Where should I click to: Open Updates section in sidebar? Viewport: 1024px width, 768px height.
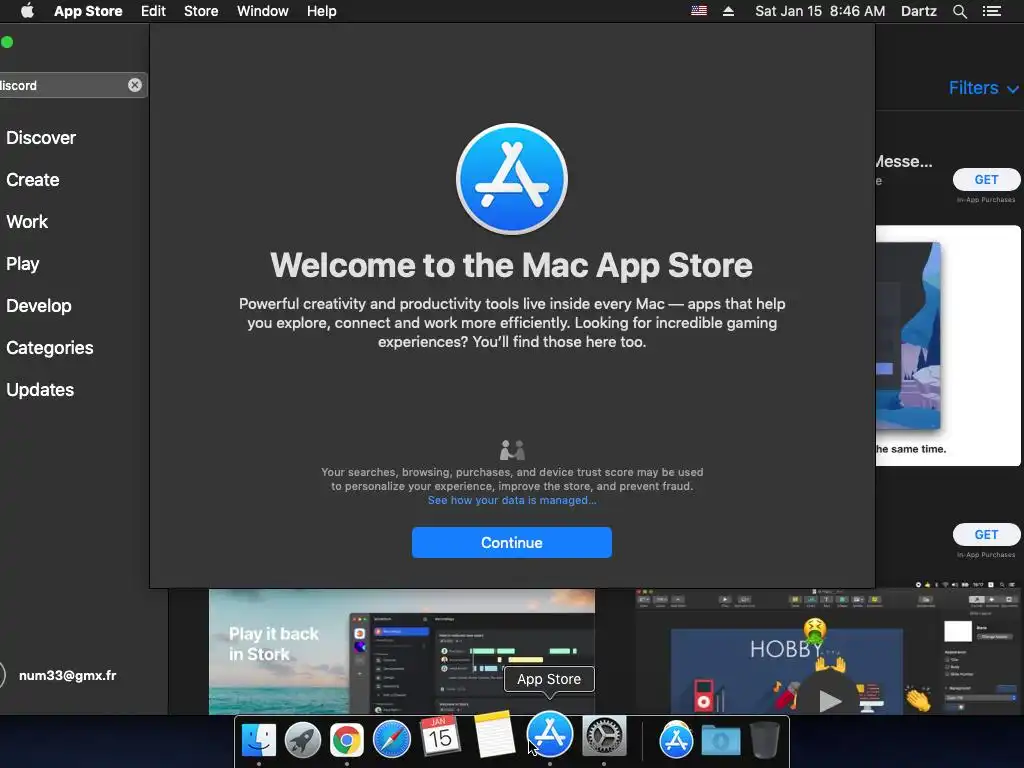coord(40,390)
